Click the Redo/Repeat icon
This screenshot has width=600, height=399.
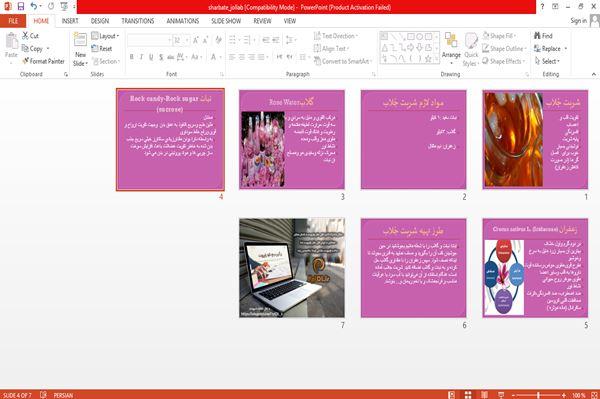pos(51,6)
